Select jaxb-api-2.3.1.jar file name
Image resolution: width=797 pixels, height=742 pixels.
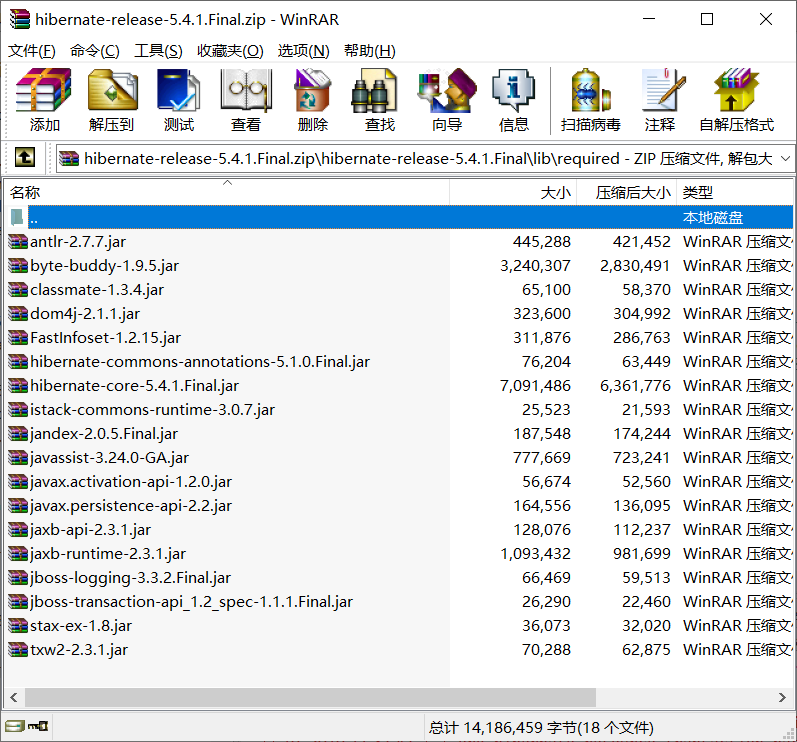90,530
